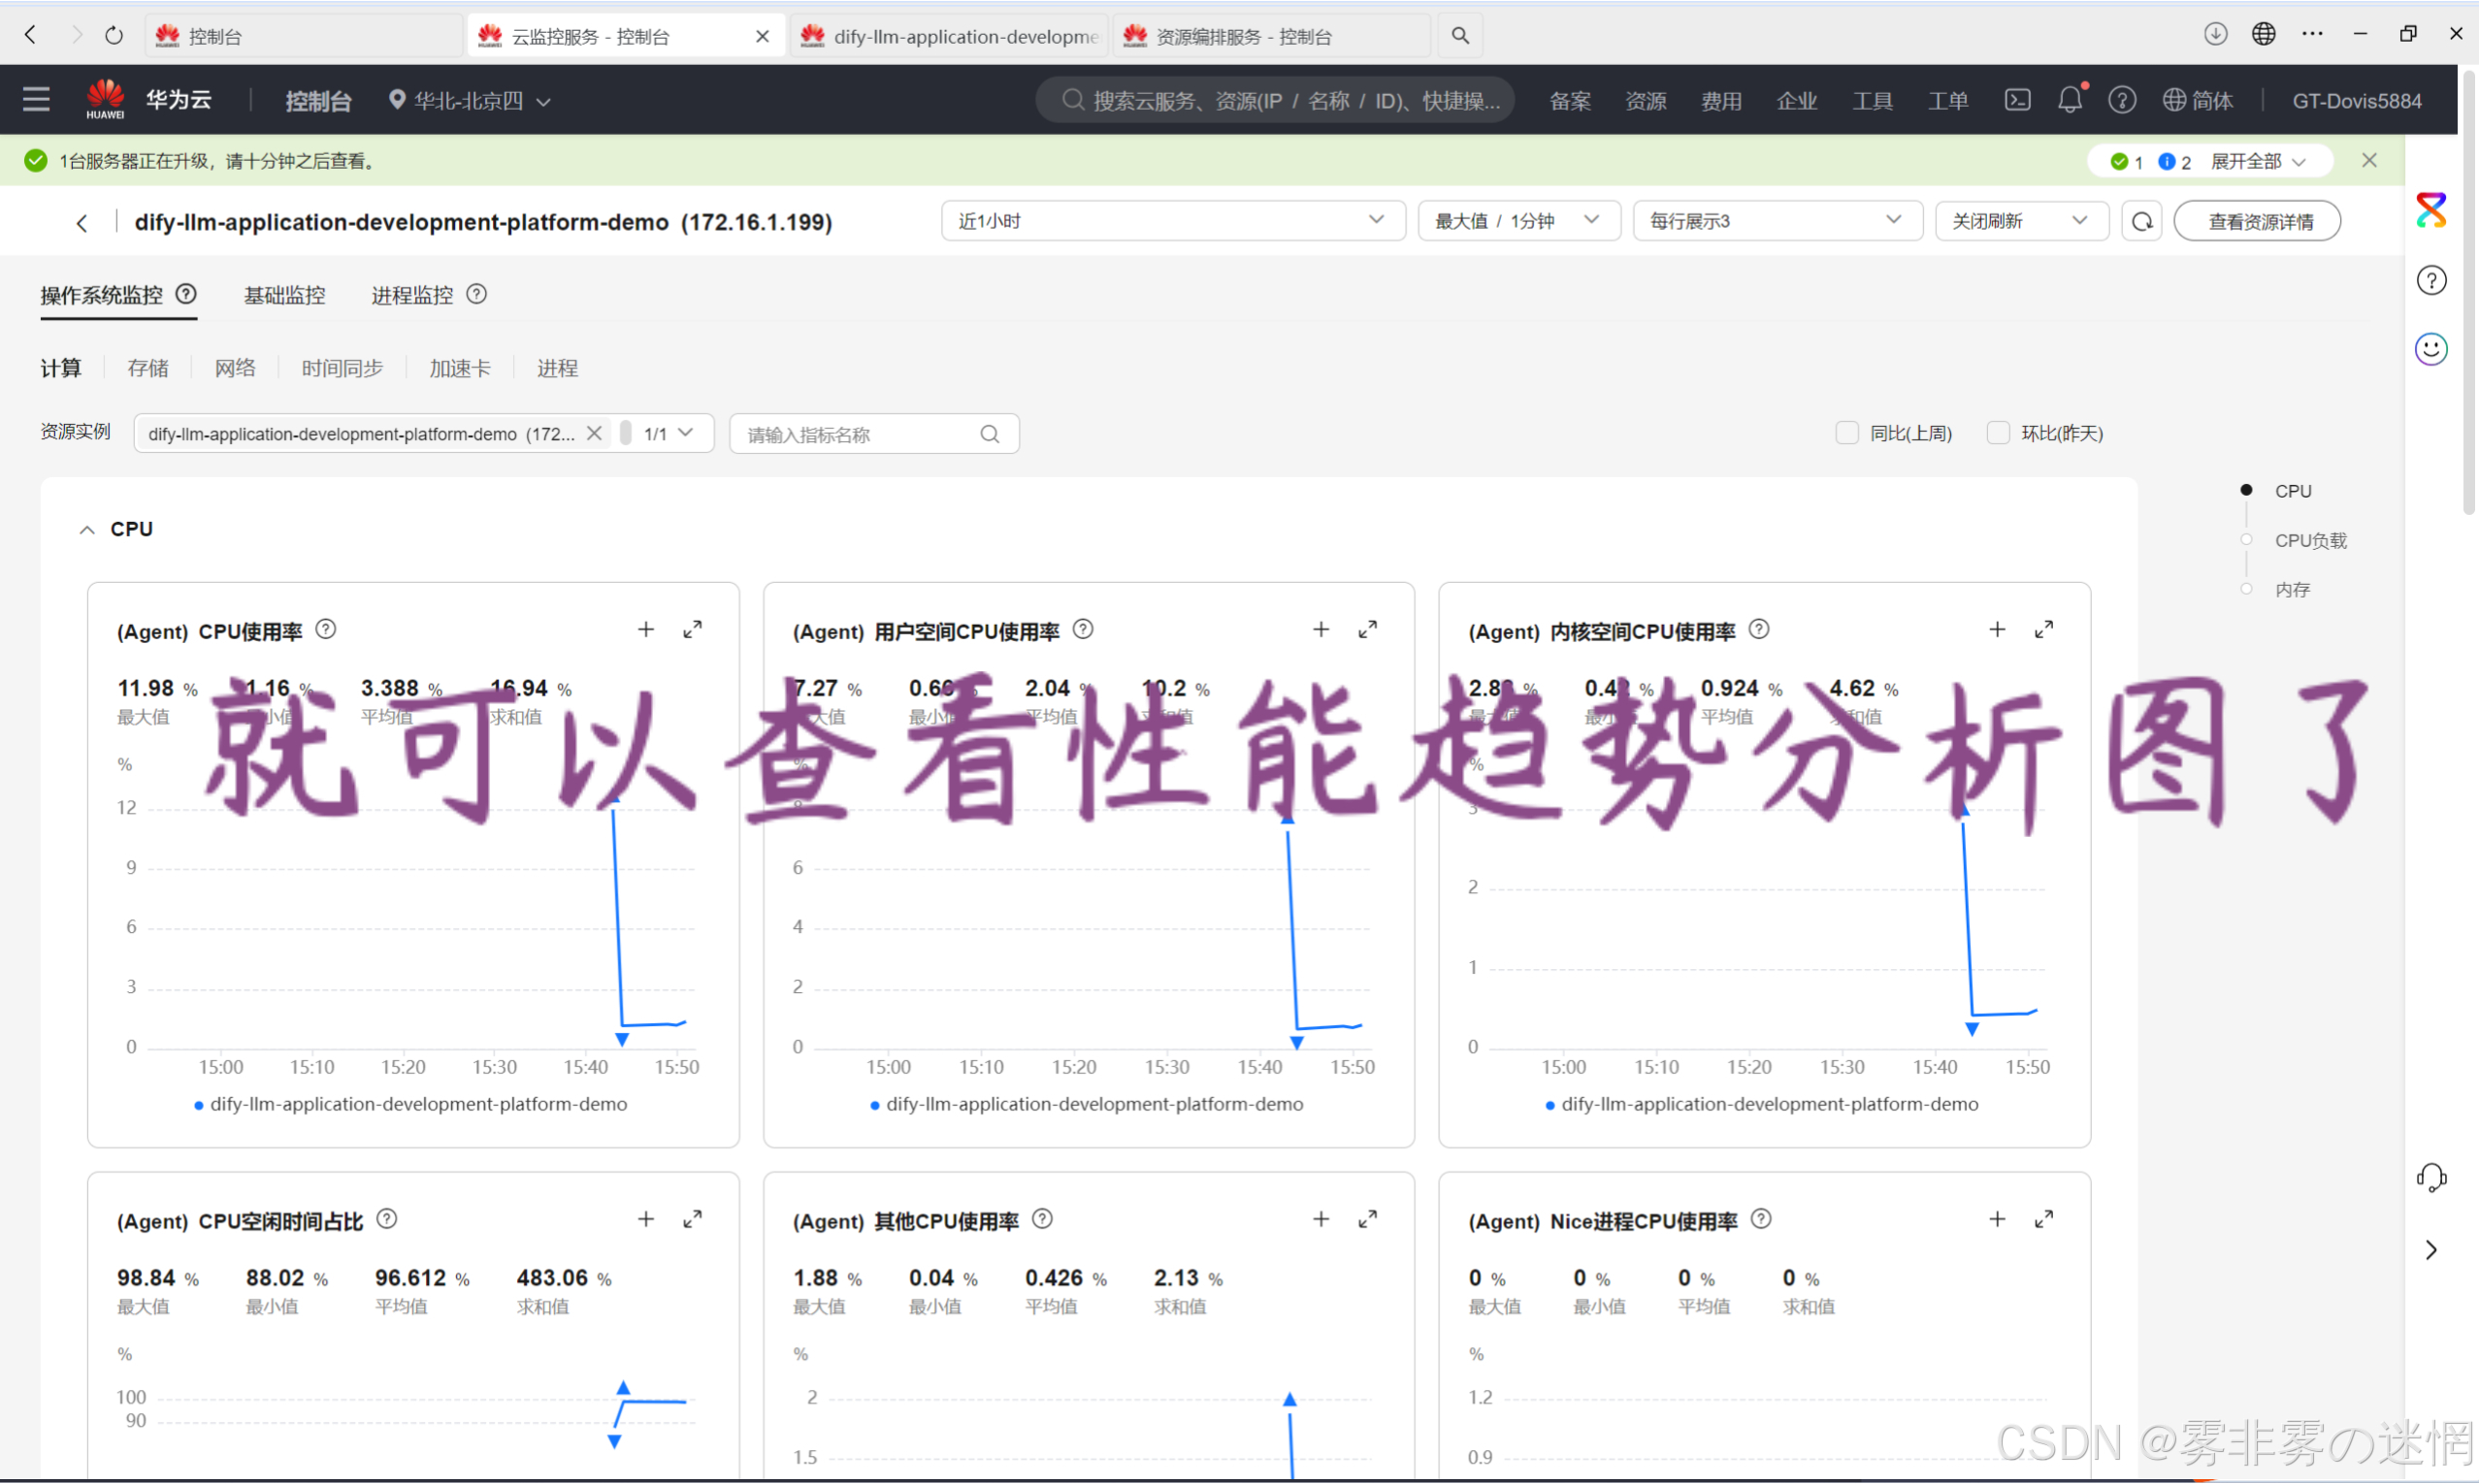The height and width of the screenshot is (1484, 2479).
Task: Click the page vertical scrollbar
Action: click(2469, 290)
